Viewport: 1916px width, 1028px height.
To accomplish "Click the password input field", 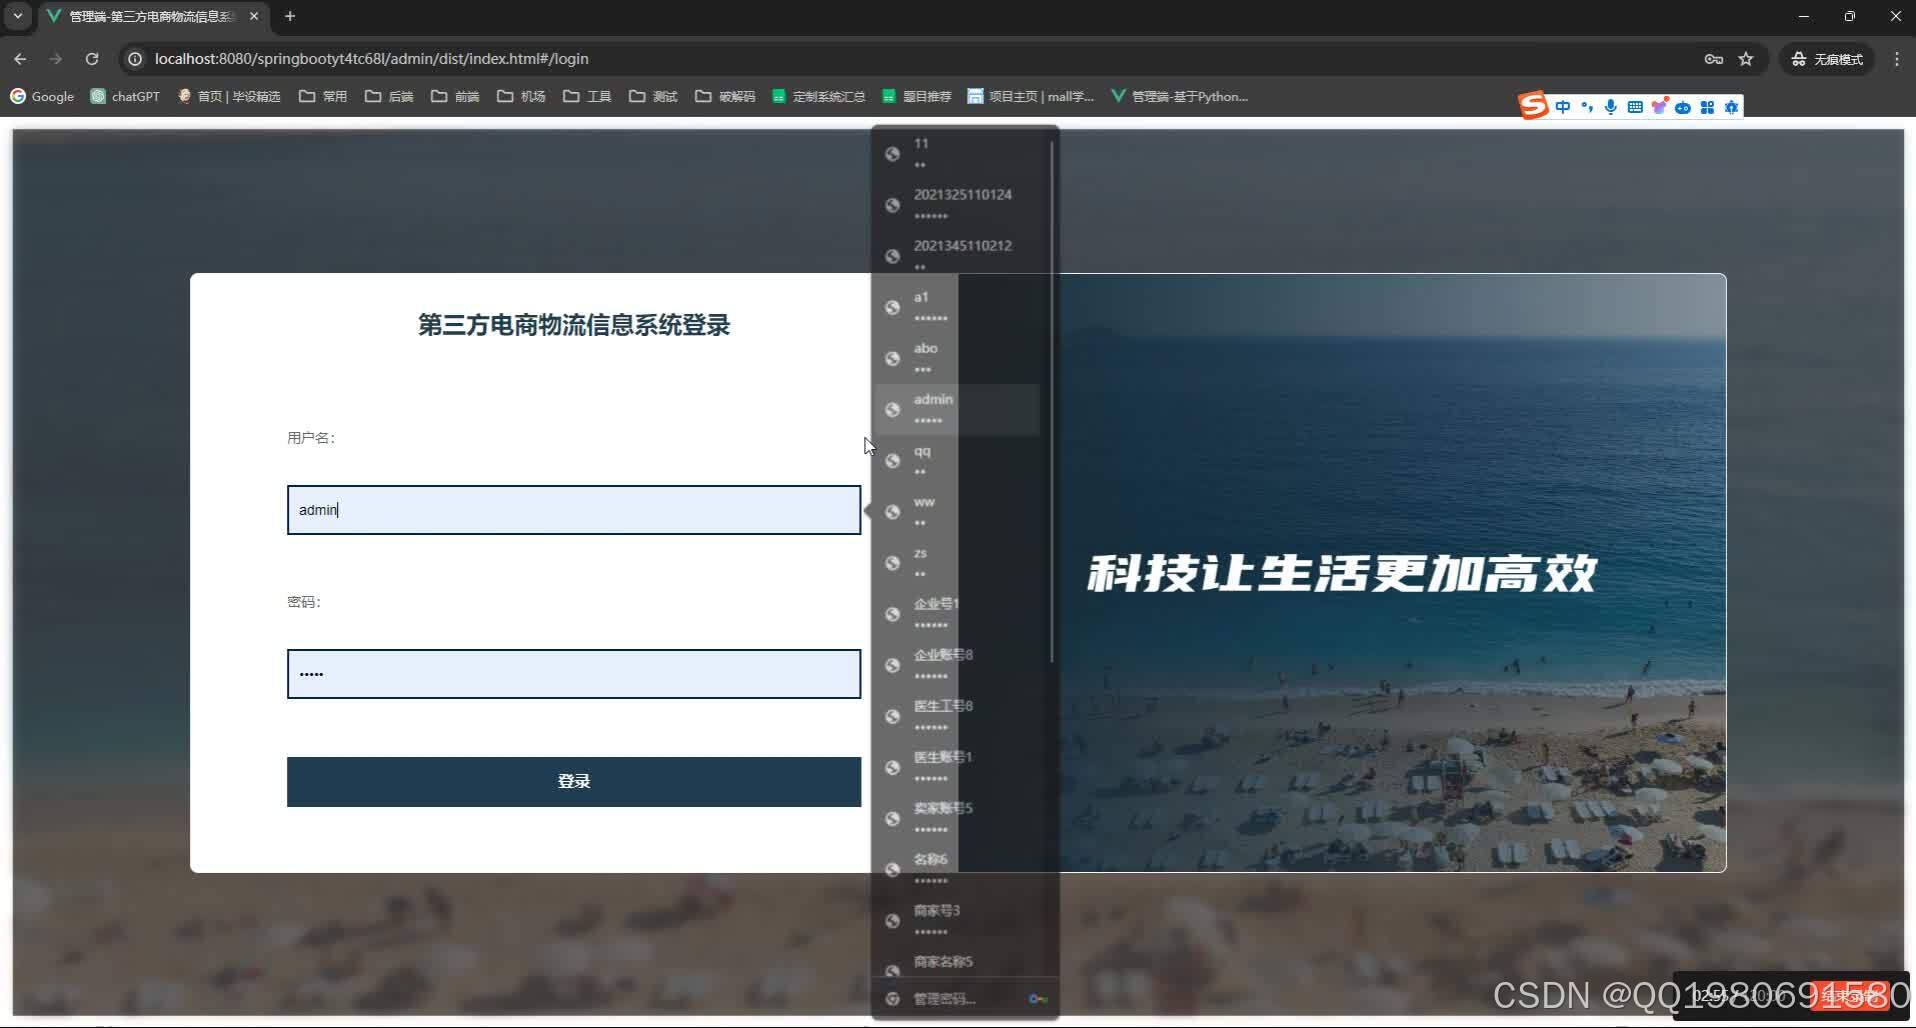I will [x=574, y=673].
